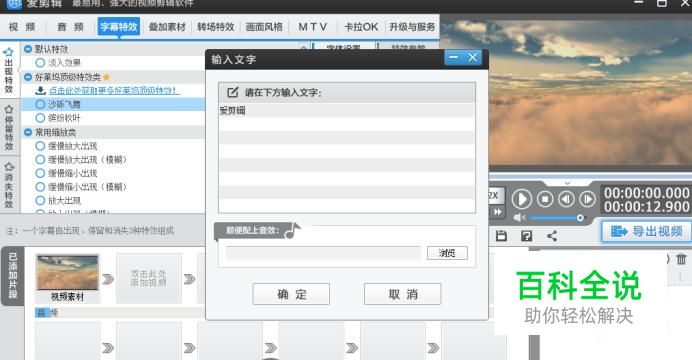
Task: Cancel with the 取消 button
Action: coord(402,294)
